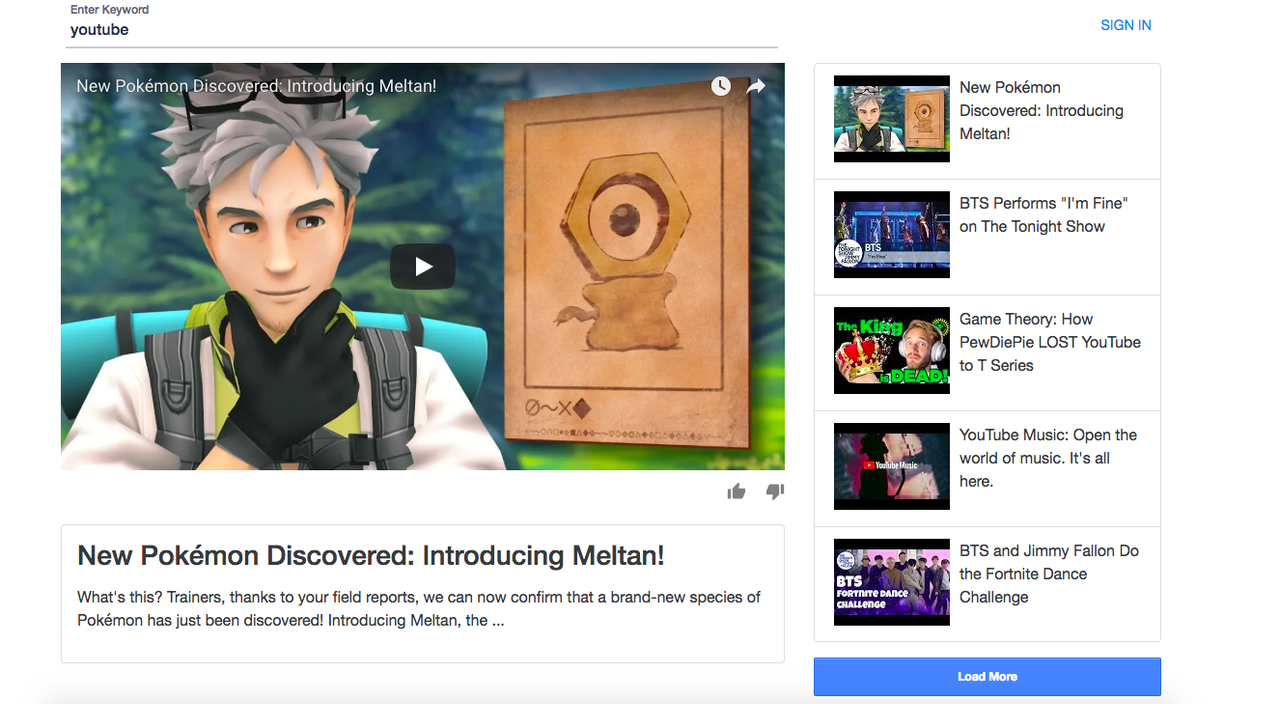The image size is (1280, 704).
Task: Dislike the video with thumbs down
Action: pyautogui.click(x=775, y=491)
